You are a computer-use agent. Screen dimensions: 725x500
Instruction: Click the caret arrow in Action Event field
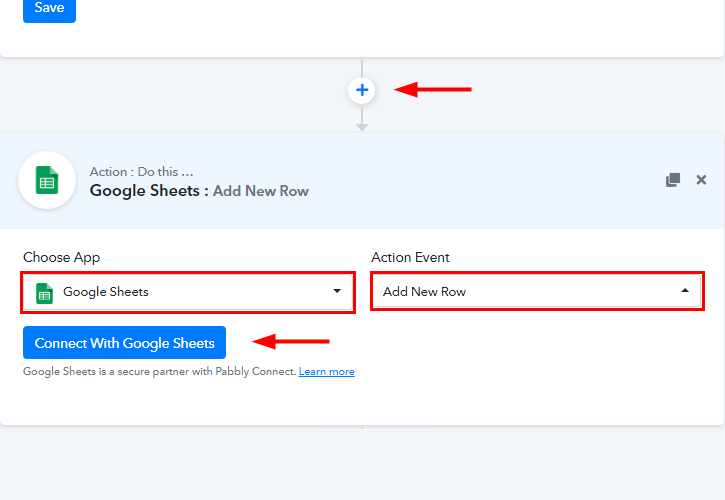685,290
